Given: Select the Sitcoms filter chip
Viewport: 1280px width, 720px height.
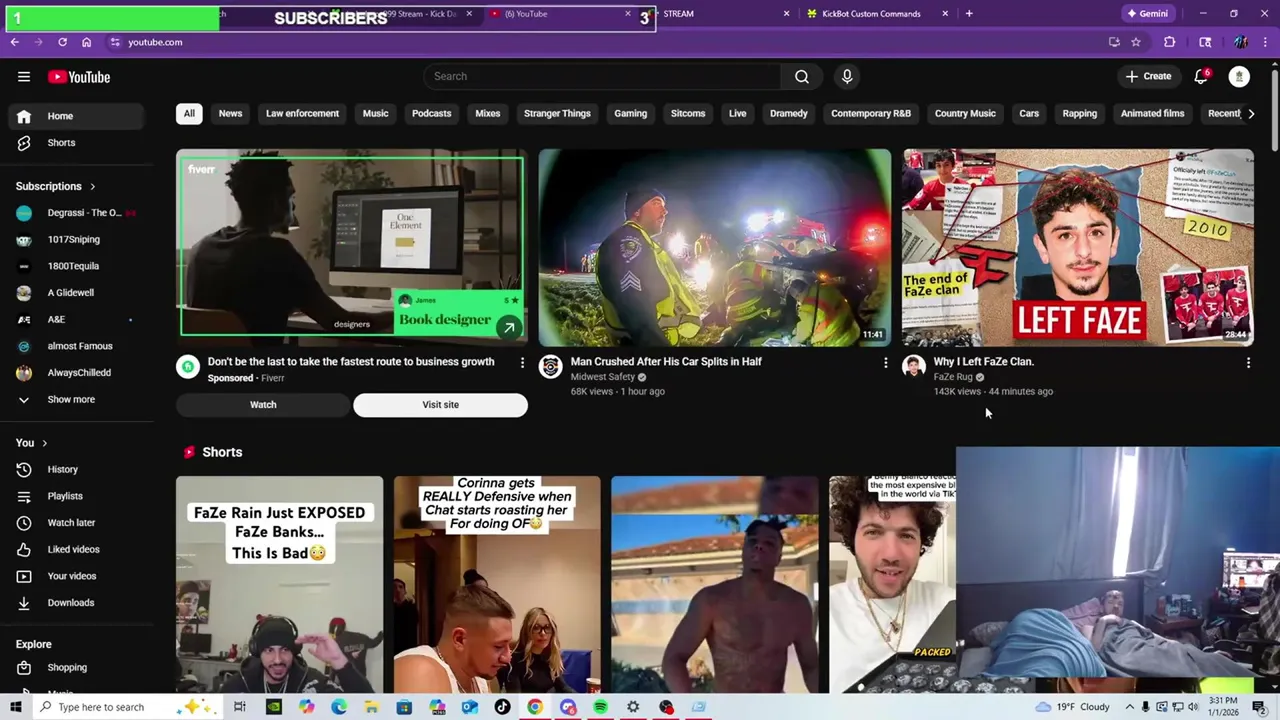Looking at the screenshot, I should coord(688,113).
